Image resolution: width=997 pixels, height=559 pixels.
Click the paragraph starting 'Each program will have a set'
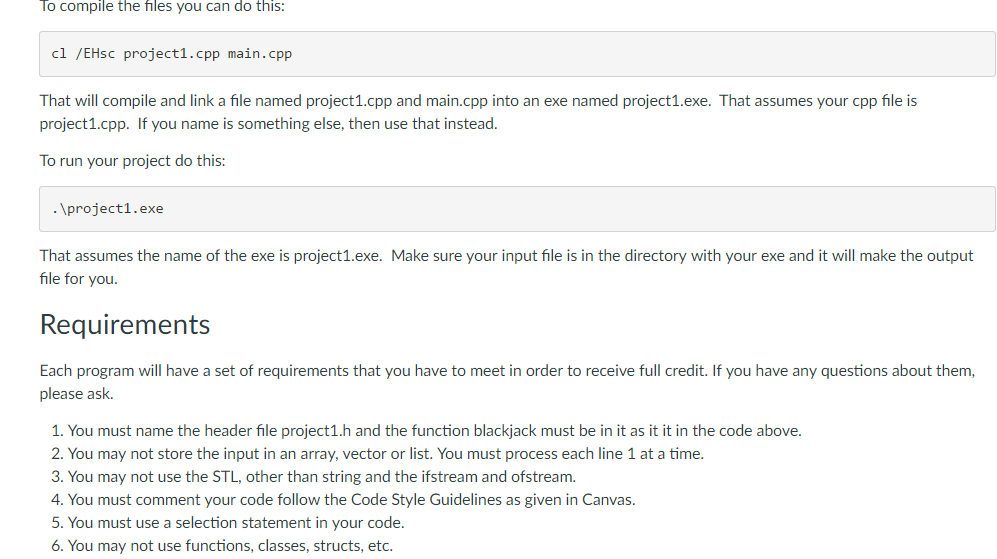507,382
